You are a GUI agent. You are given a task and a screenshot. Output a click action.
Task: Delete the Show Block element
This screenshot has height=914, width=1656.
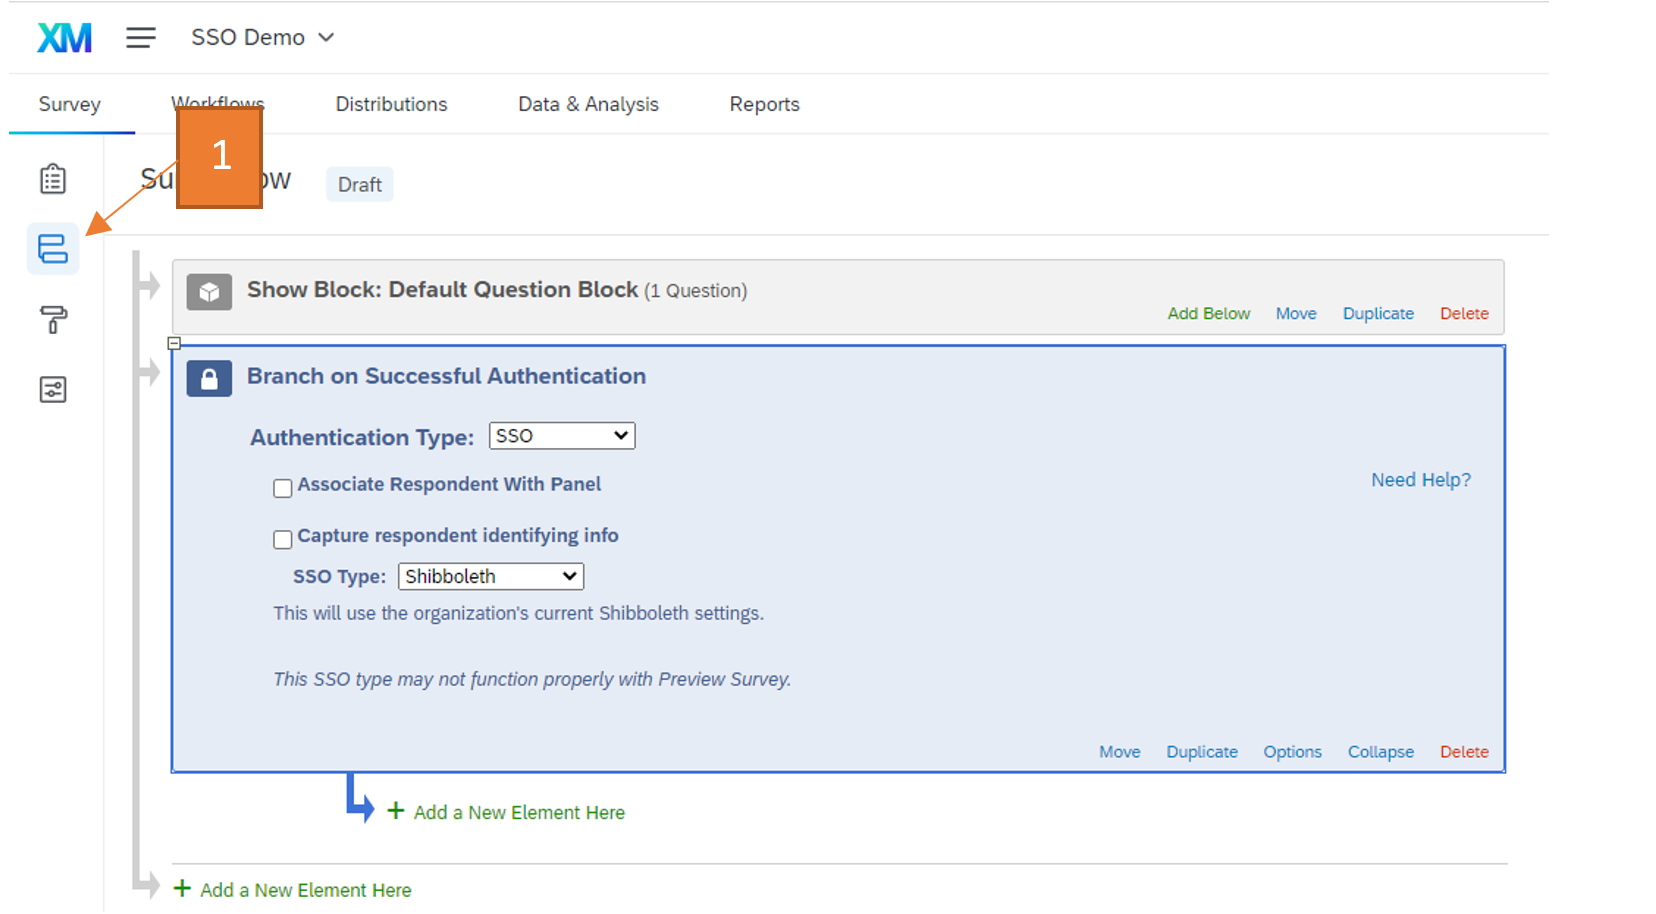point(1464,314)
